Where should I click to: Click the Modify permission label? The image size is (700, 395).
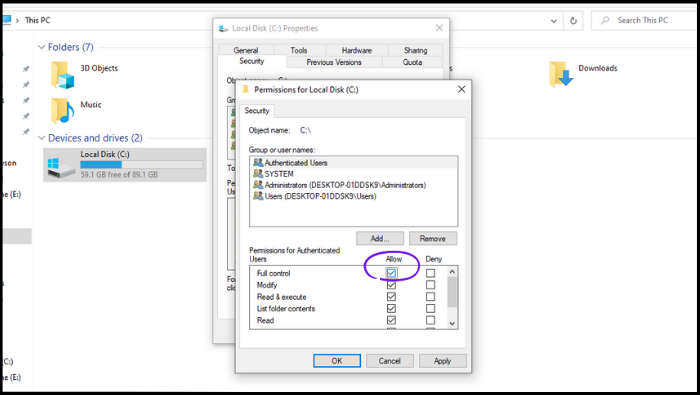[x=267, y=285]
